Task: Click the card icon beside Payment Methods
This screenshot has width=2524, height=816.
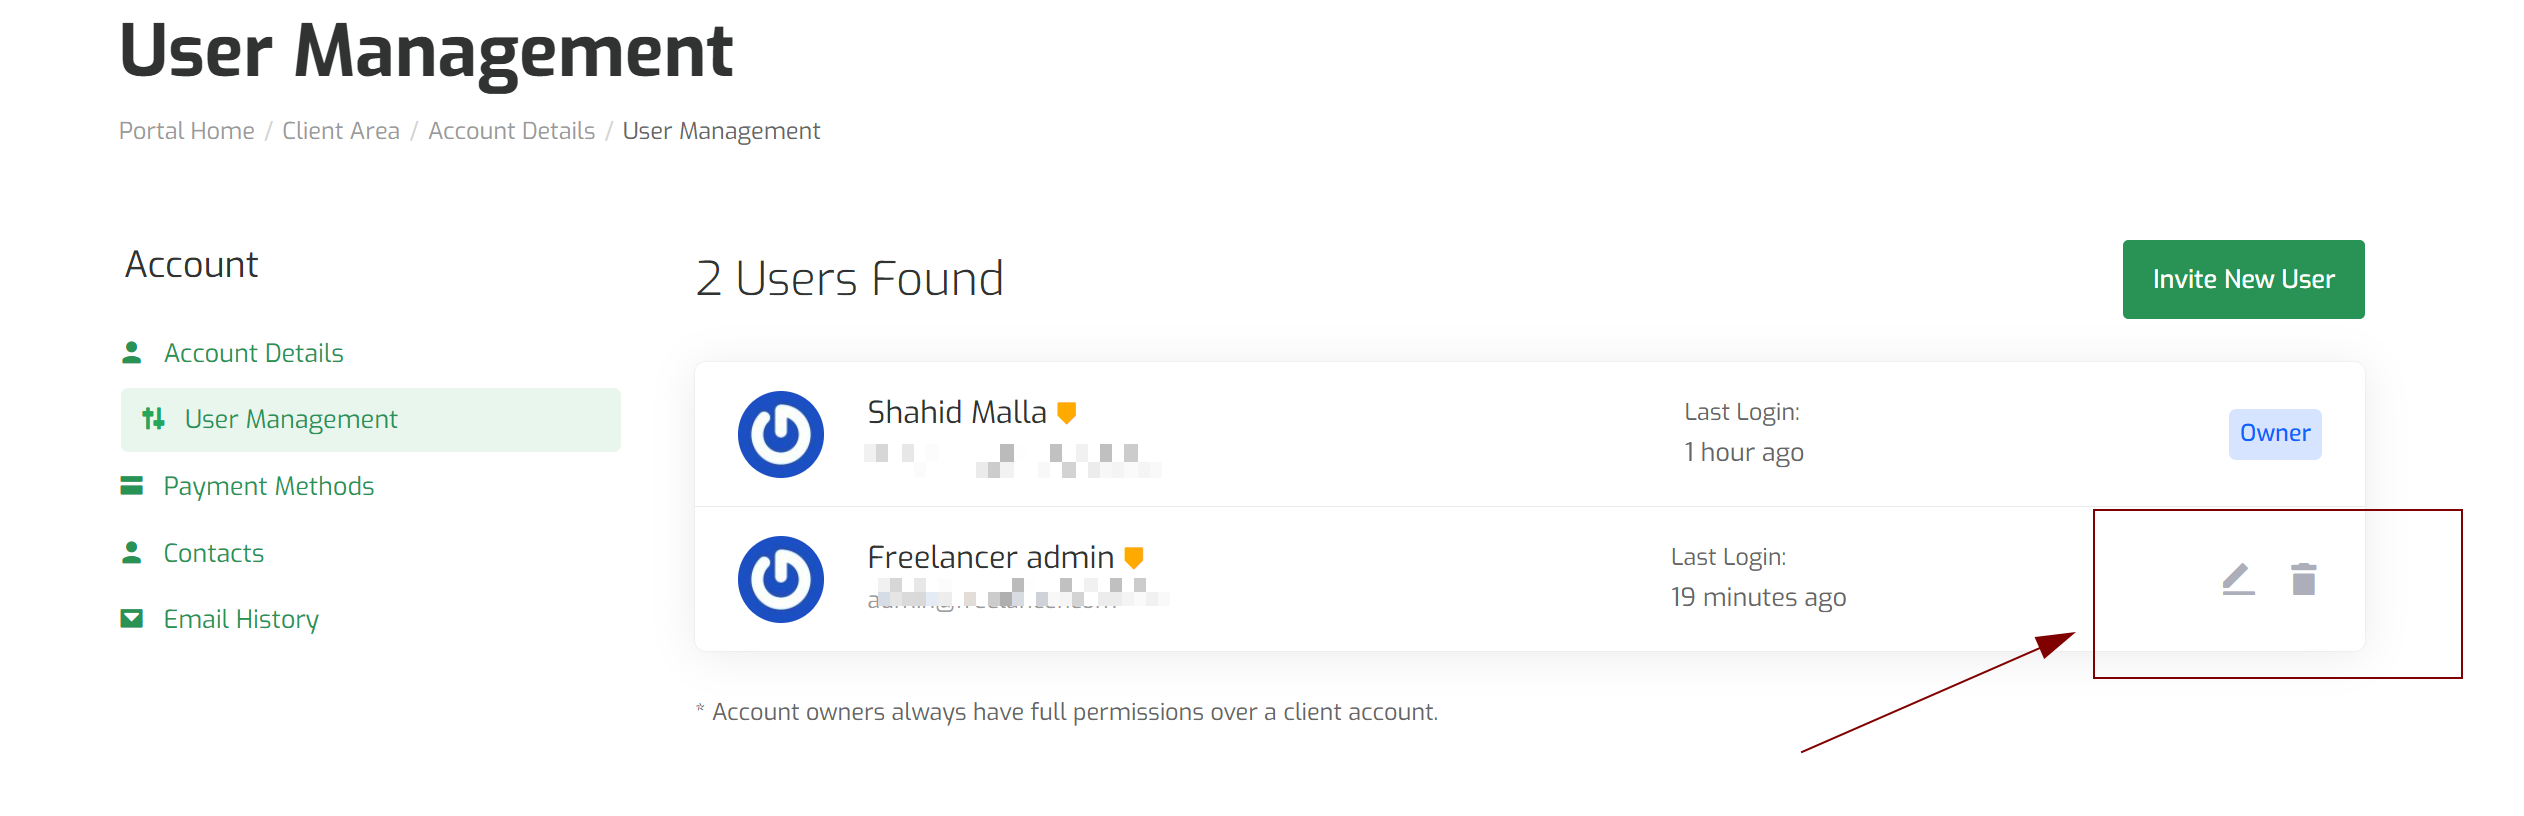Action: [x=131, y=486]
